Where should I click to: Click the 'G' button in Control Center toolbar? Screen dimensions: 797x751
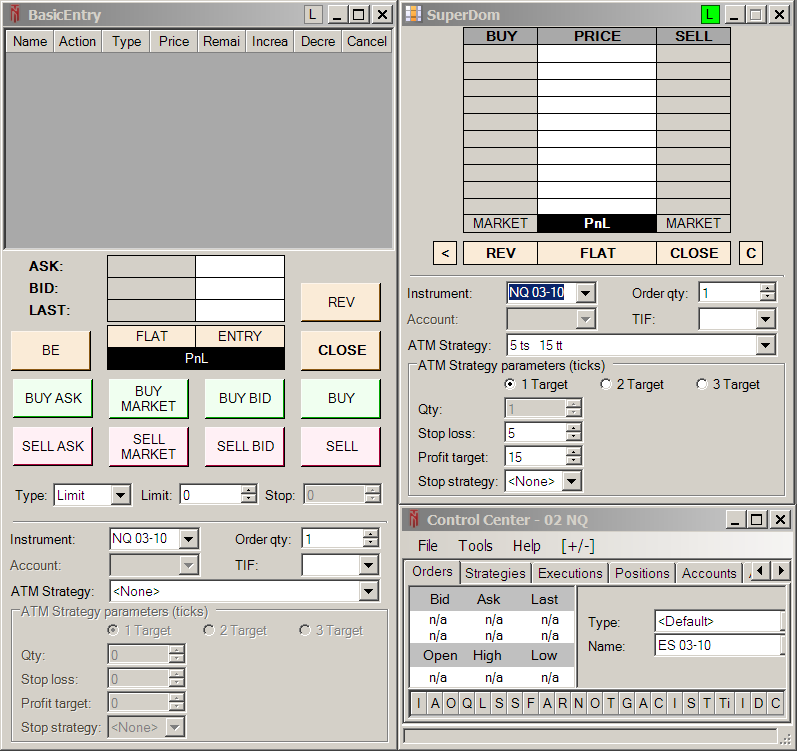627,703
